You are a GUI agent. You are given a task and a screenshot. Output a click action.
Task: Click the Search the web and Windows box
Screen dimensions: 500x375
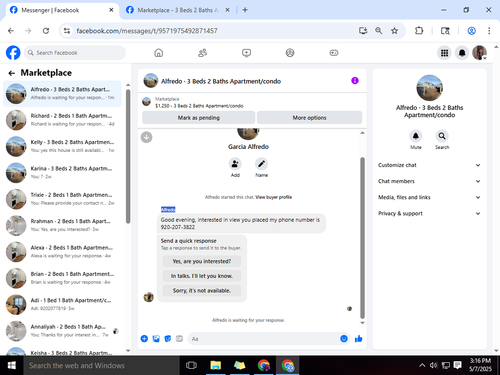(x=102, y=365)
